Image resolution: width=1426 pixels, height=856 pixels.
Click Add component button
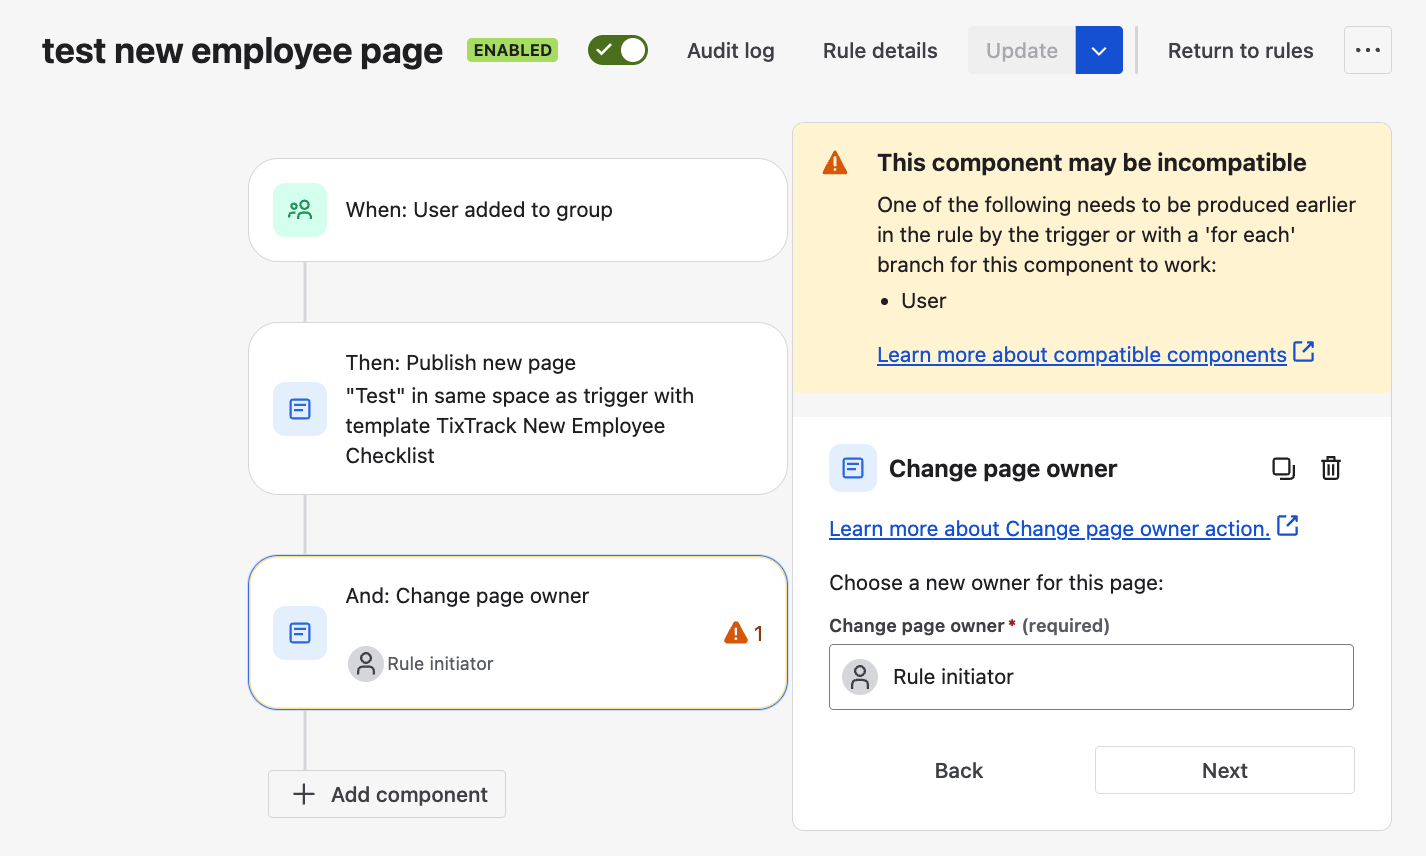(387, 794)
